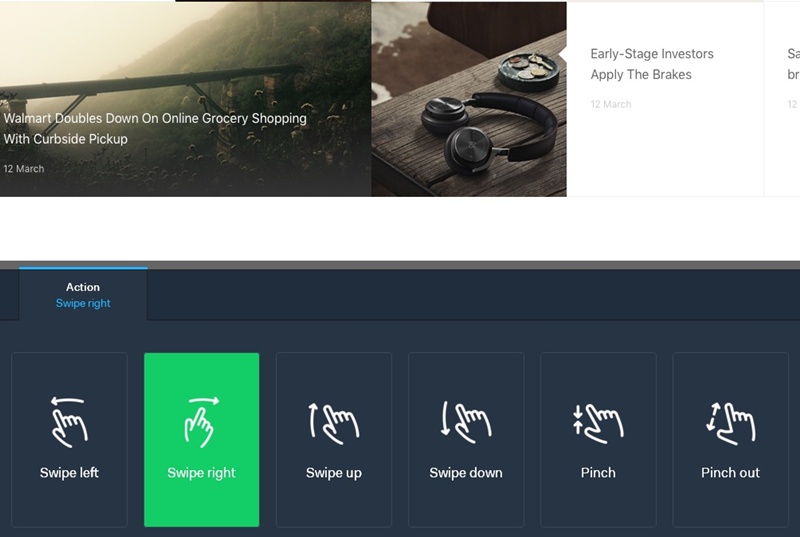Click the 12 March date under Early-Stage Investors
Image resolution: width=800 pixels, height=537 pixels.
pyautogui.click(x=611, y=104)
